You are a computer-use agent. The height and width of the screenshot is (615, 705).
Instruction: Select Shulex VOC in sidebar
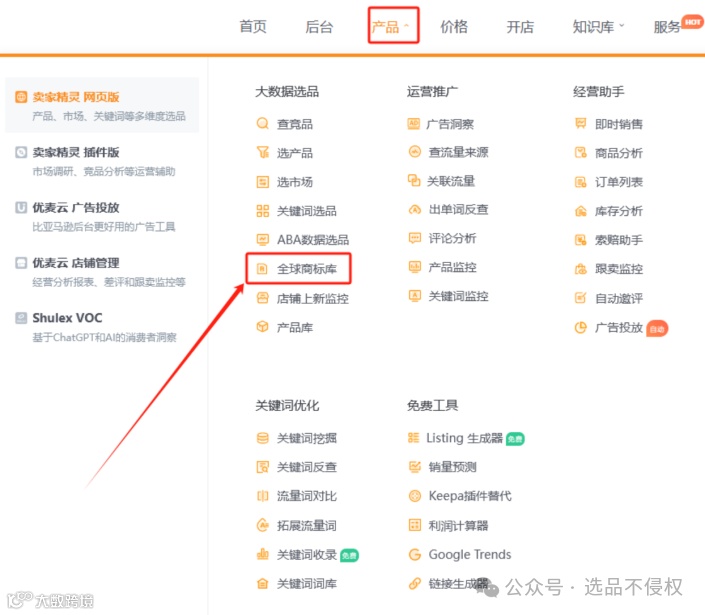102,327
